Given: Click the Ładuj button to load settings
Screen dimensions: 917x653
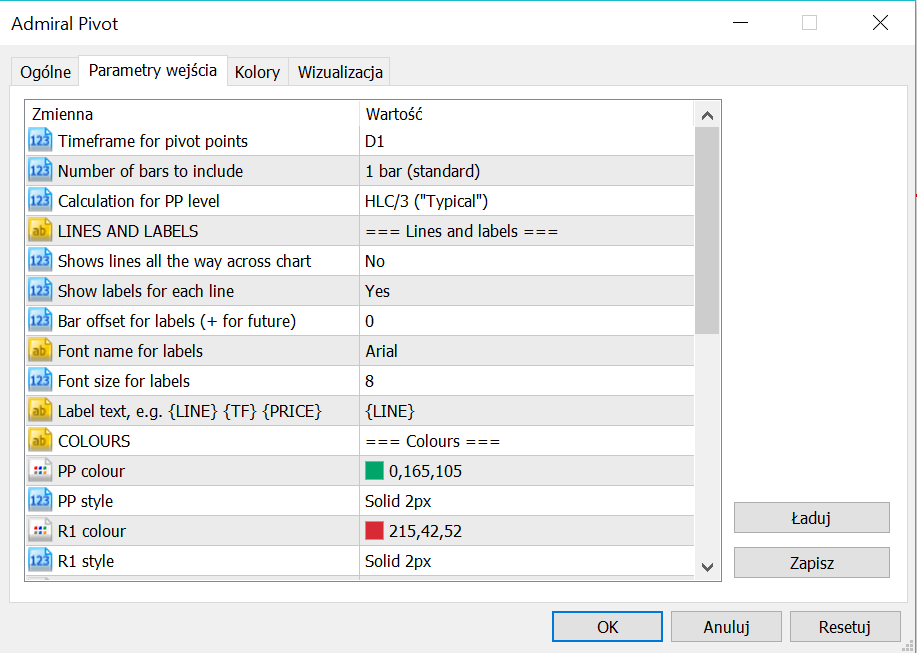Looking at the screenshot, I should tap(812, 518).
